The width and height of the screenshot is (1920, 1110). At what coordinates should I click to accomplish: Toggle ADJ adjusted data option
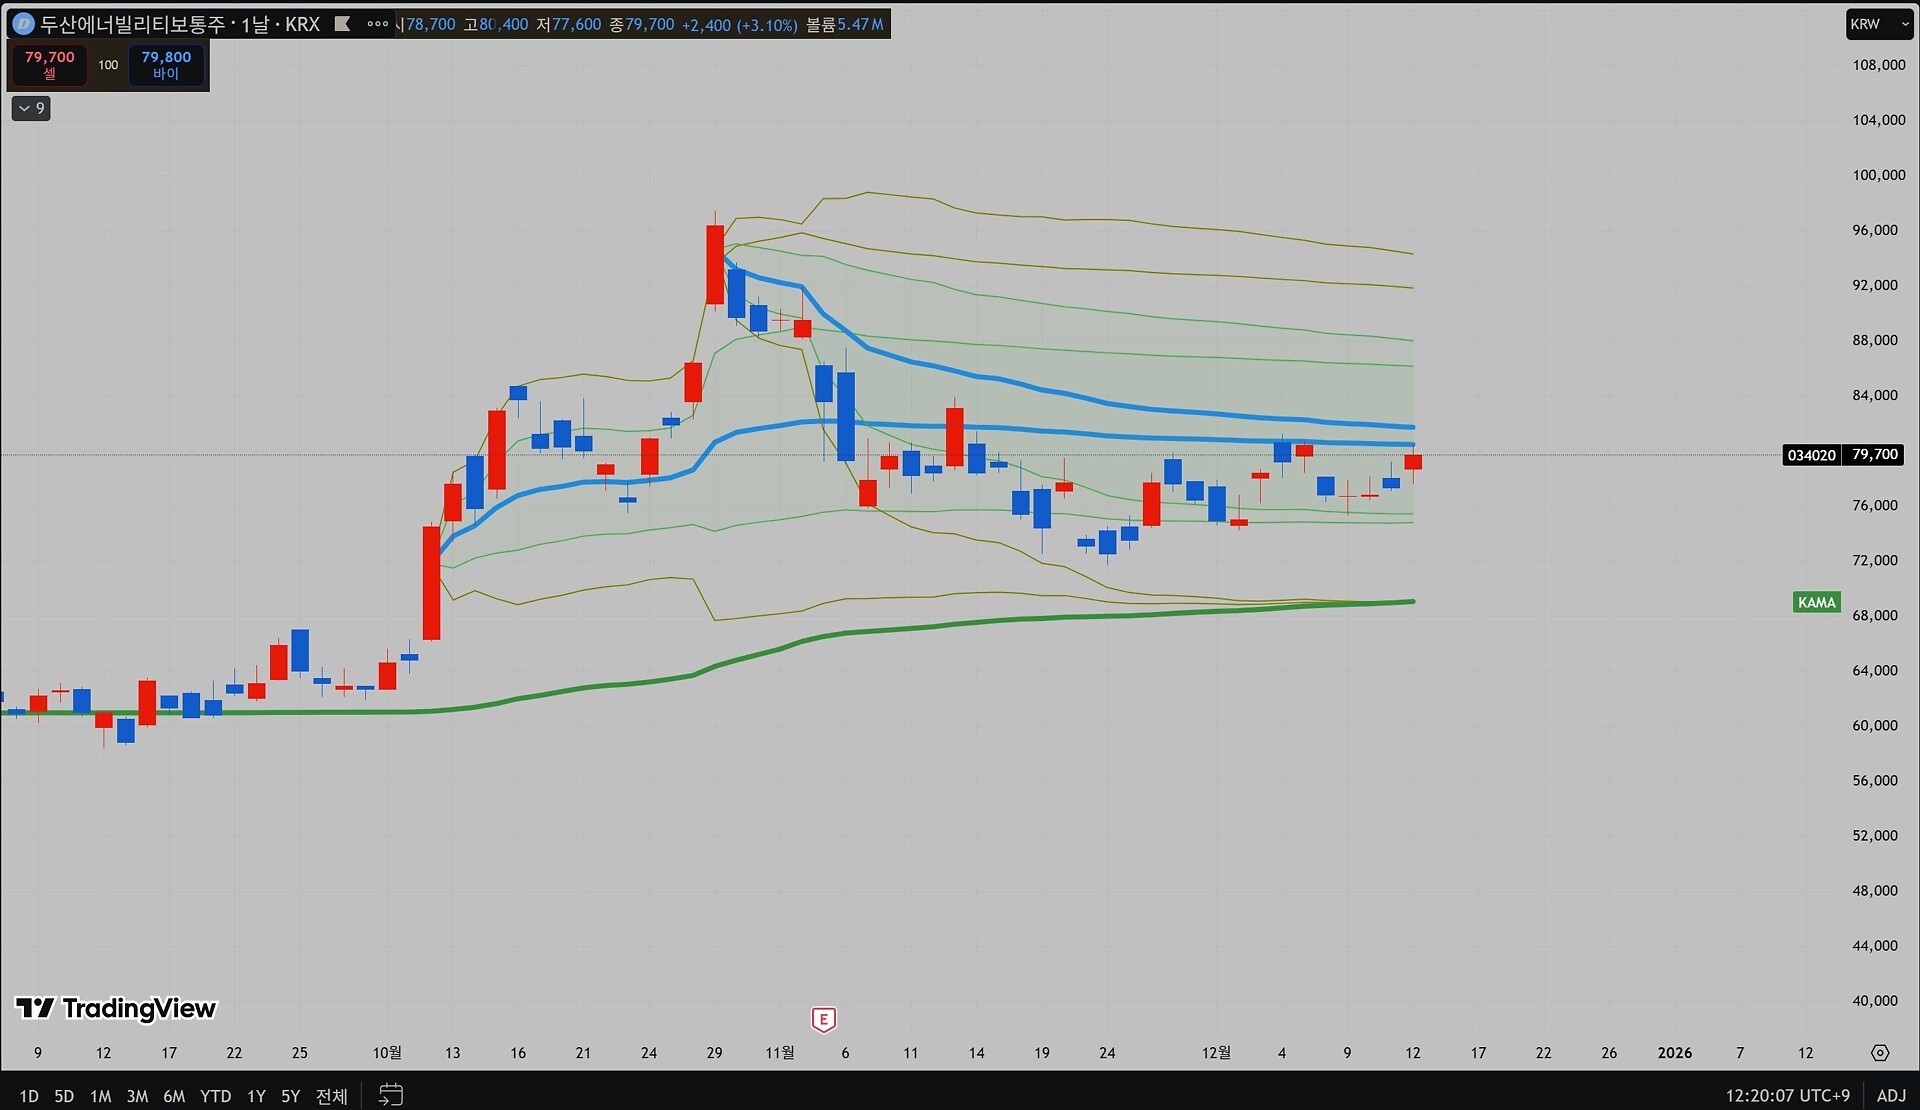(1891, 1095)
